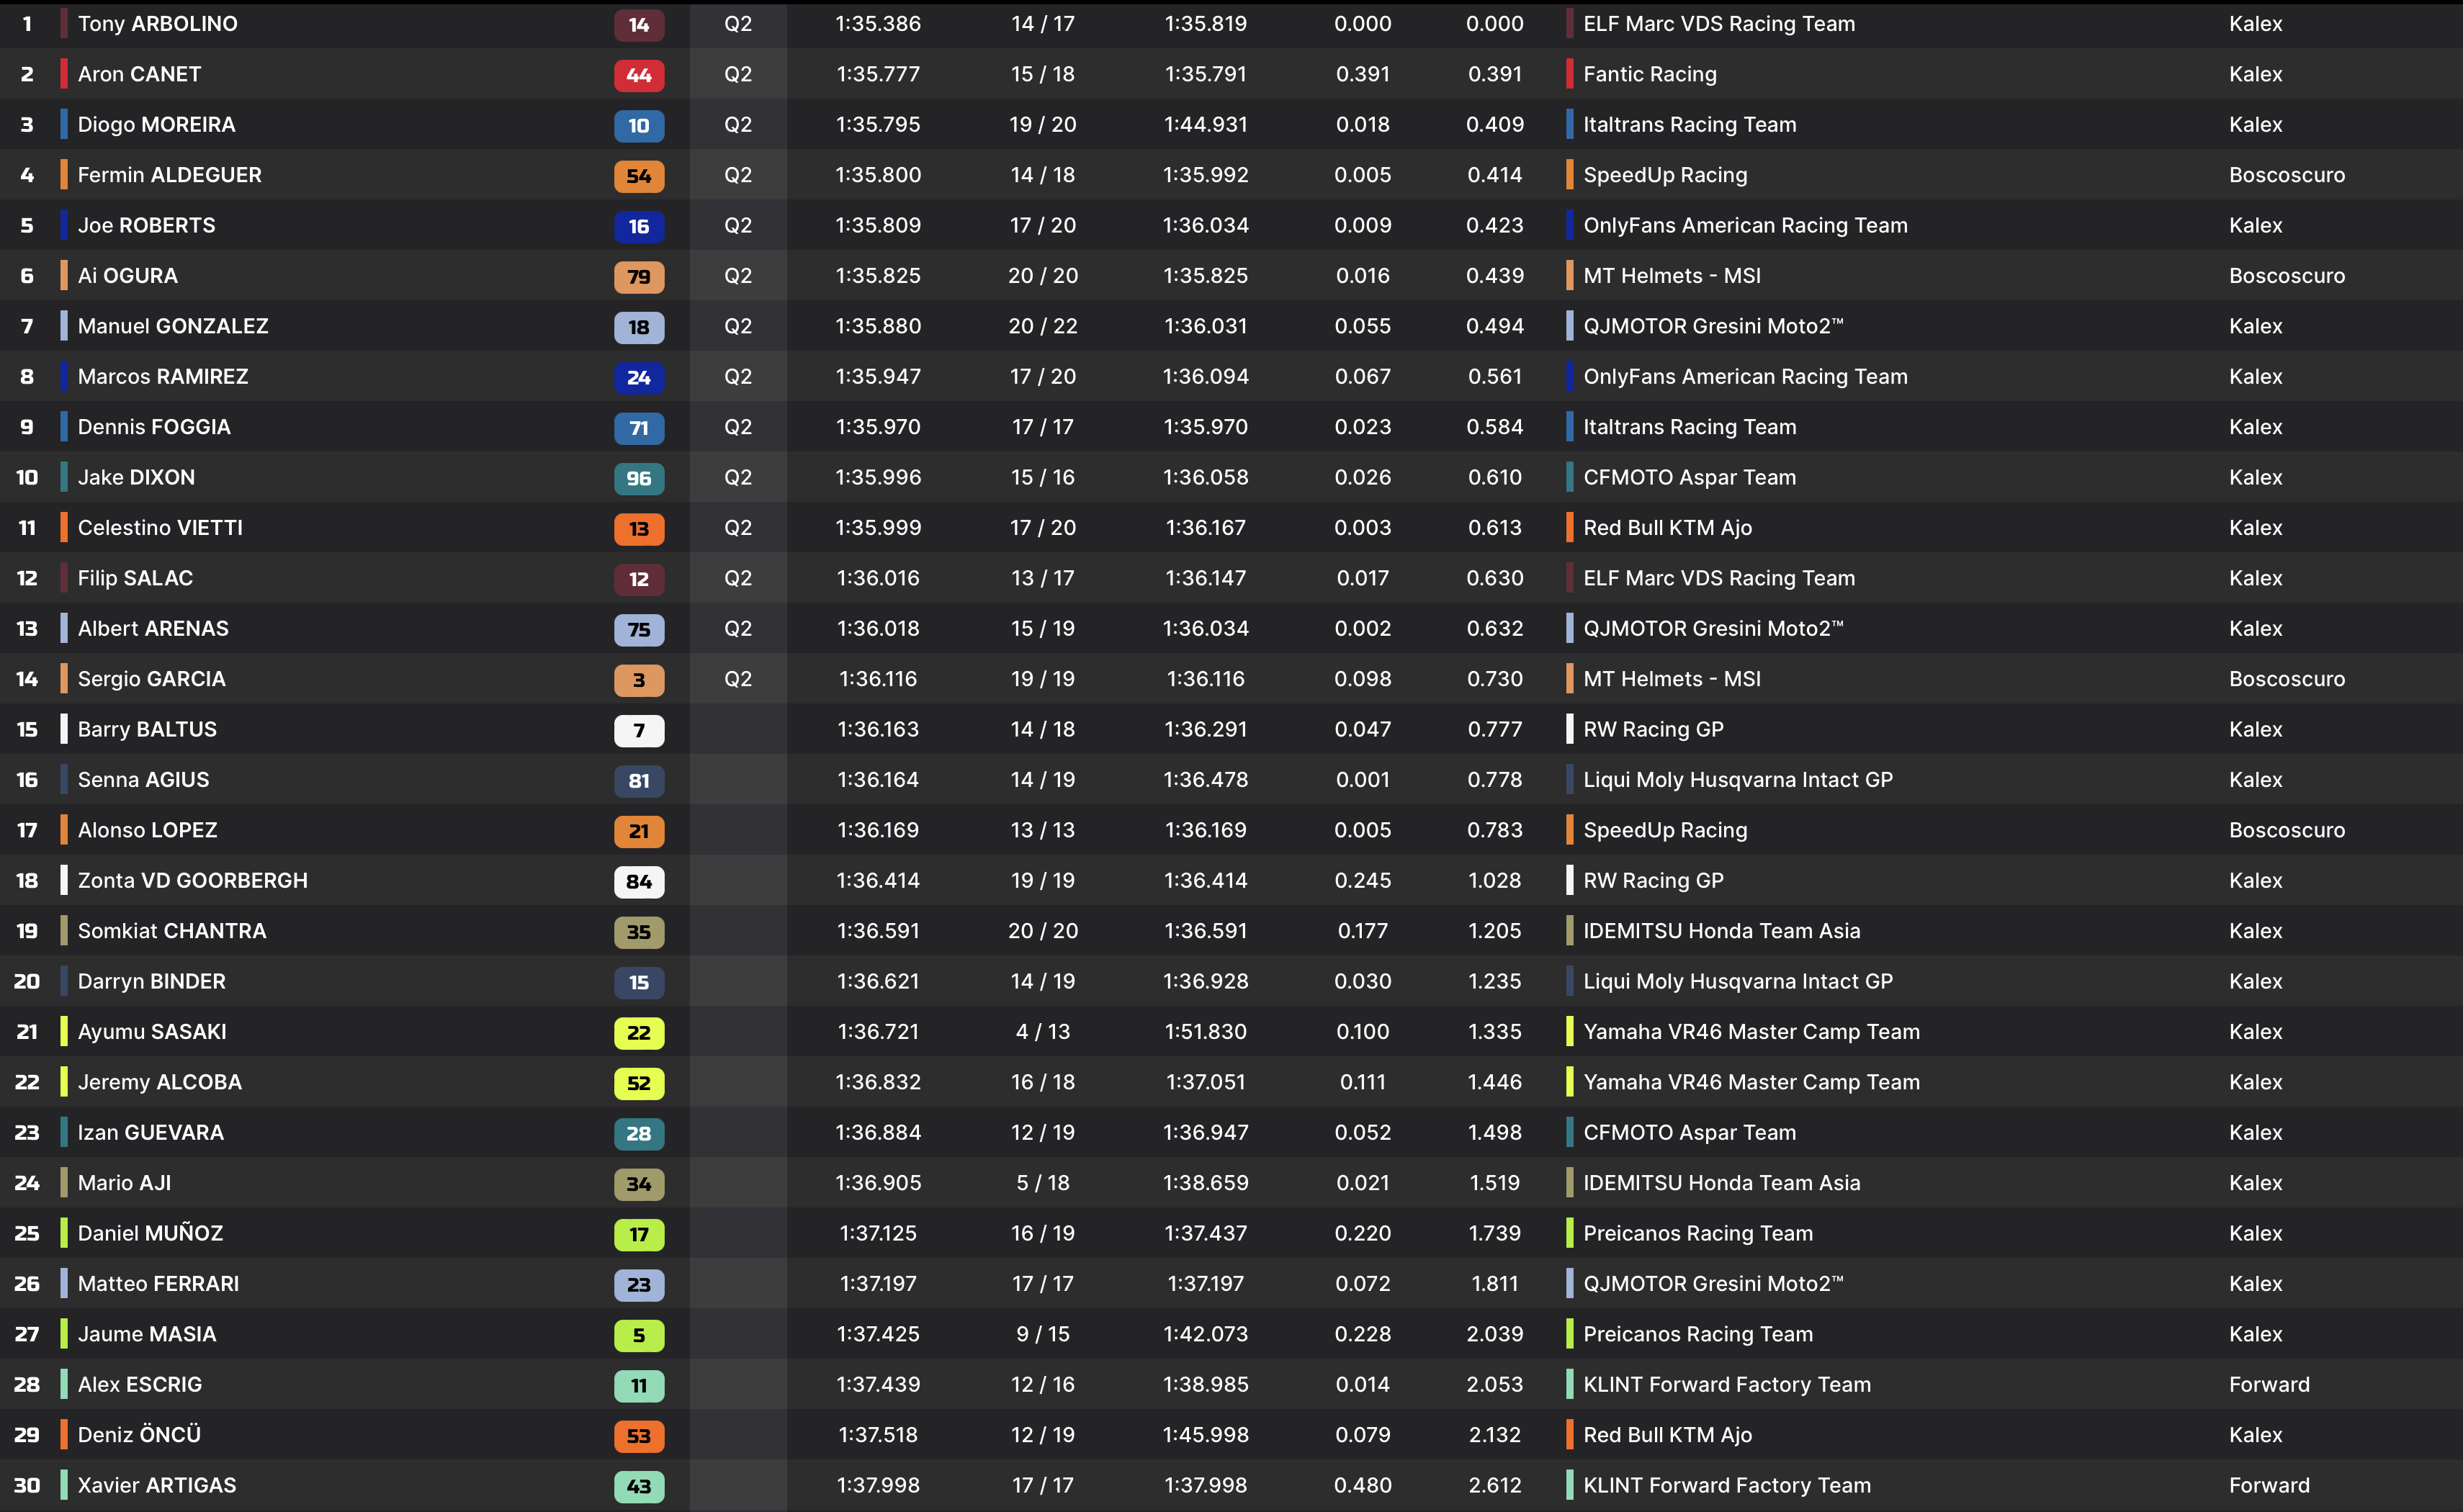The height and width of the screenshot is (1512, 2463).
Task: Select the Red Bull KTM Ajo team for Vietti
Action: point(1667,528)
